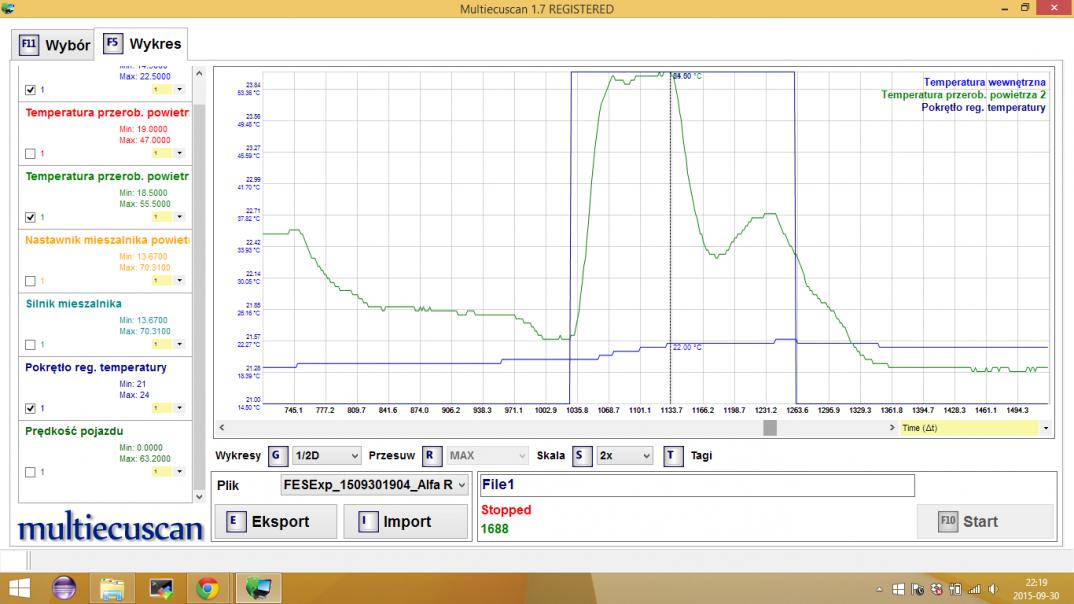Click the E icon on Eksport

235,522
